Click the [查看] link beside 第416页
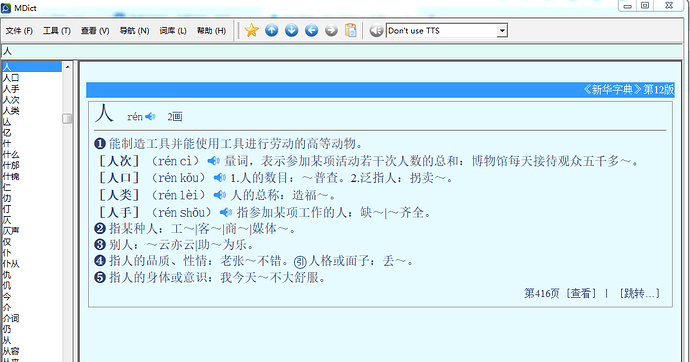Screen dimensions: 690x362 pyautogui.click(x=581, y=293)
